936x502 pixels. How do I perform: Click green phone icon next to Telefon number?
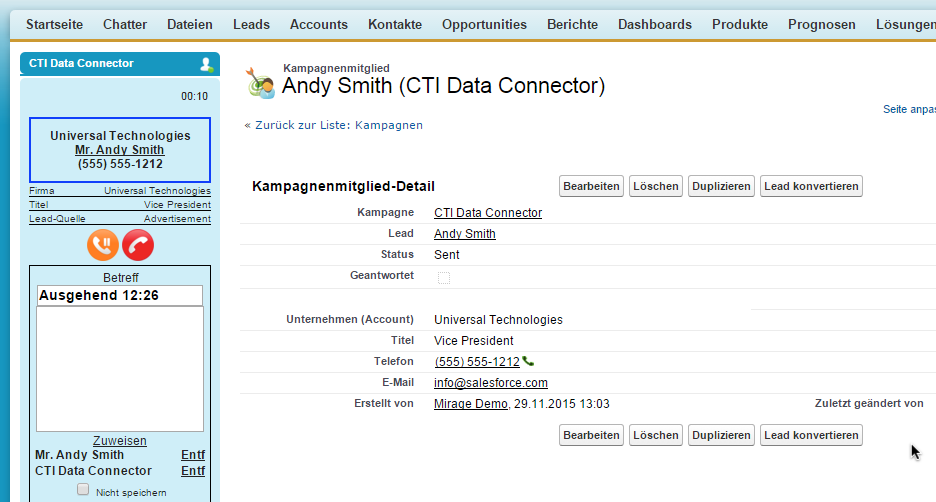(x=528, y=361)
